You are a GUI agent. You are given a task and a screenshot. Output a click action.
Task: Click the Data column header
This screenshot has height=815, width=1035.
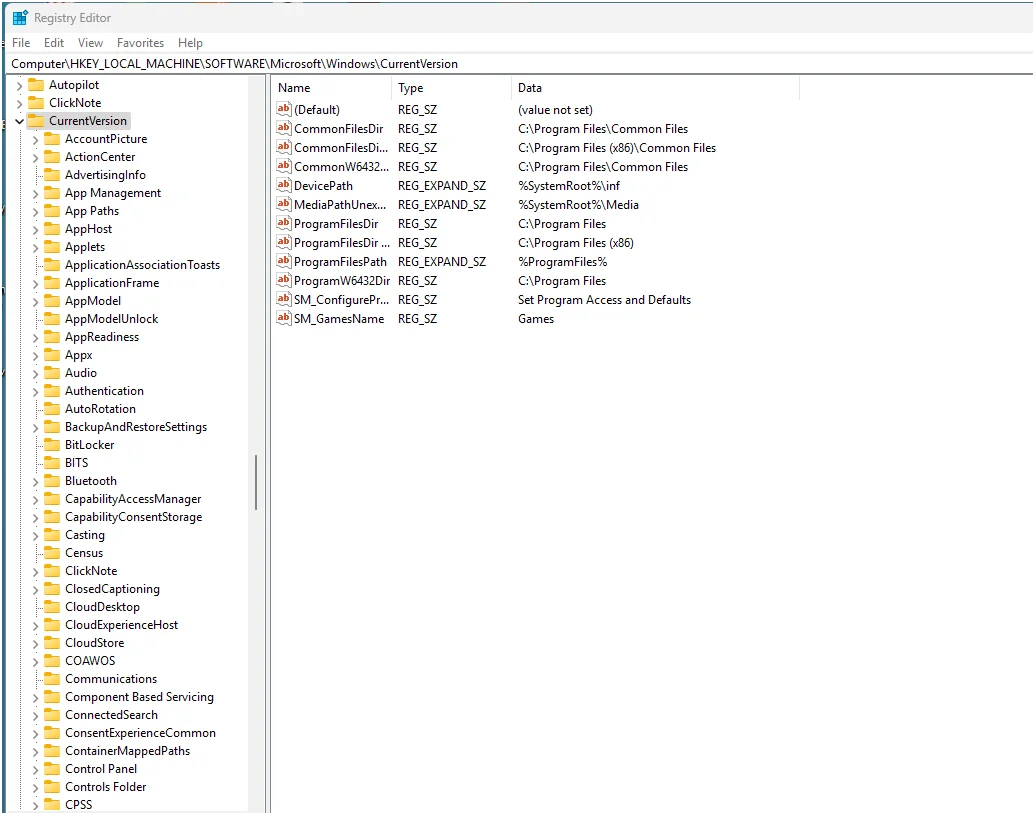[655, 88]
